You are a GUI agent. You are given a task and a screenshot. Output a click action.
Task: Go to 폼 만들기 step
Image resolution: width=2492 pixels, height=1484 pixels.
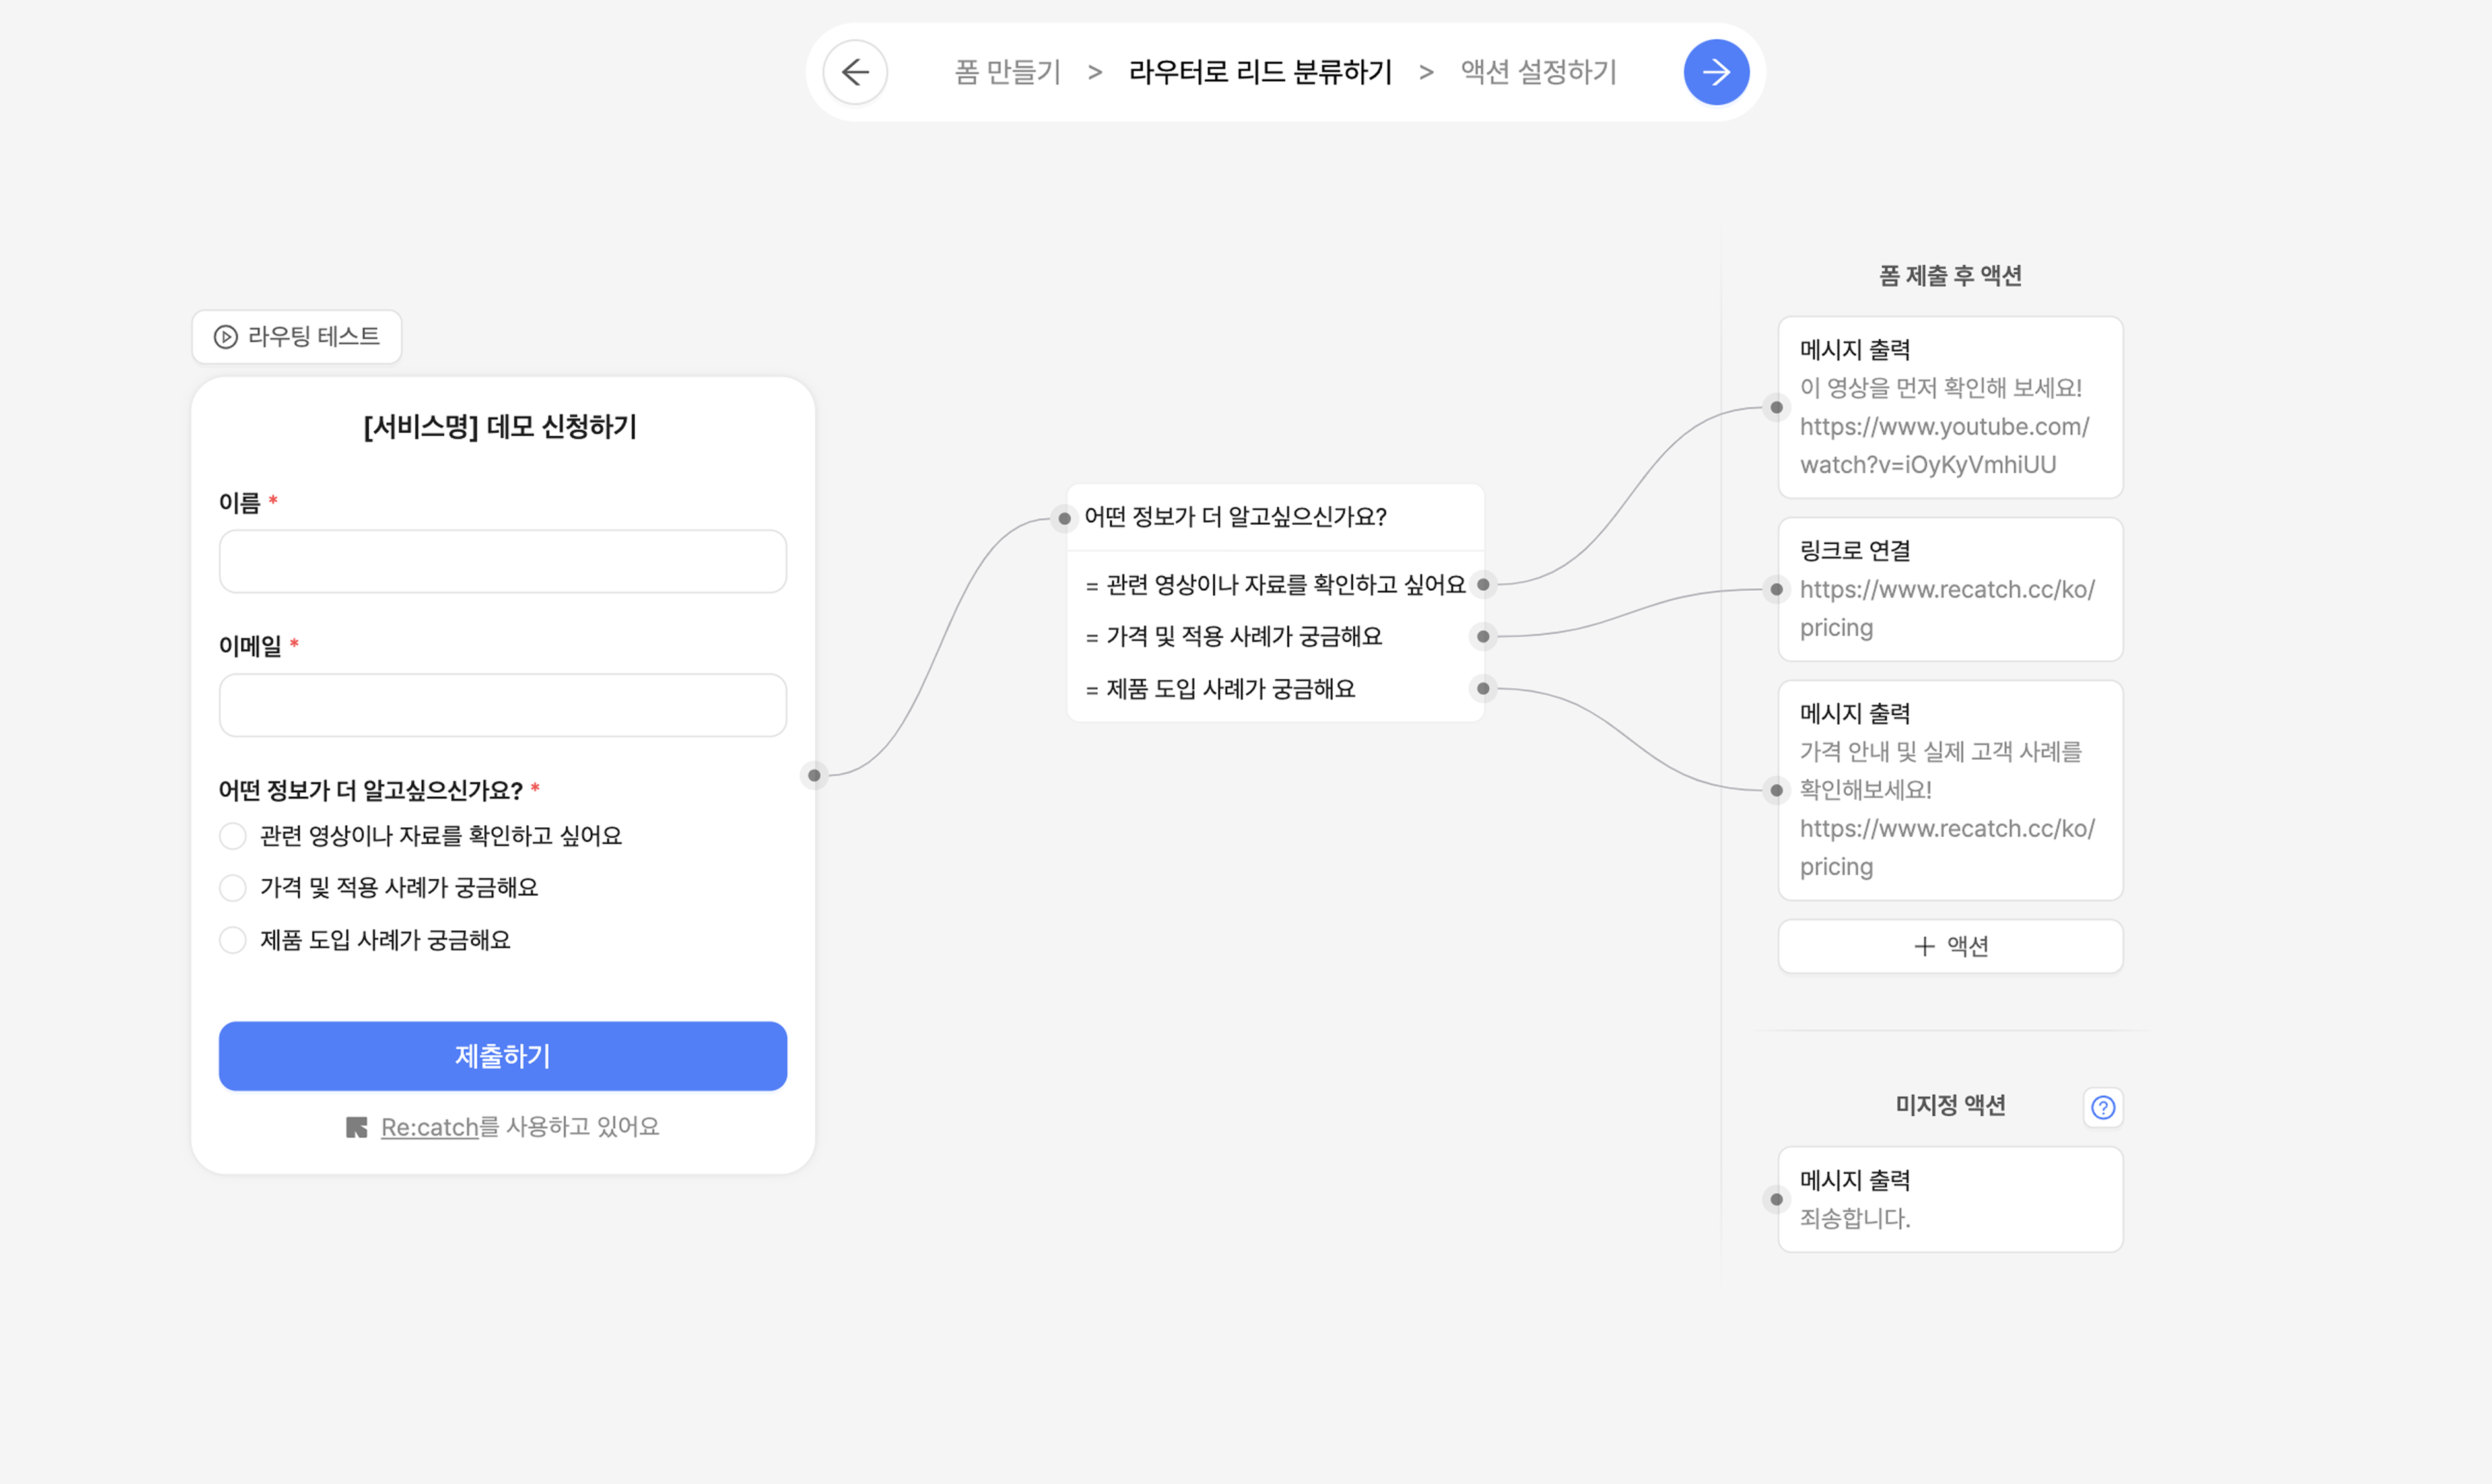coord(1007,72)
